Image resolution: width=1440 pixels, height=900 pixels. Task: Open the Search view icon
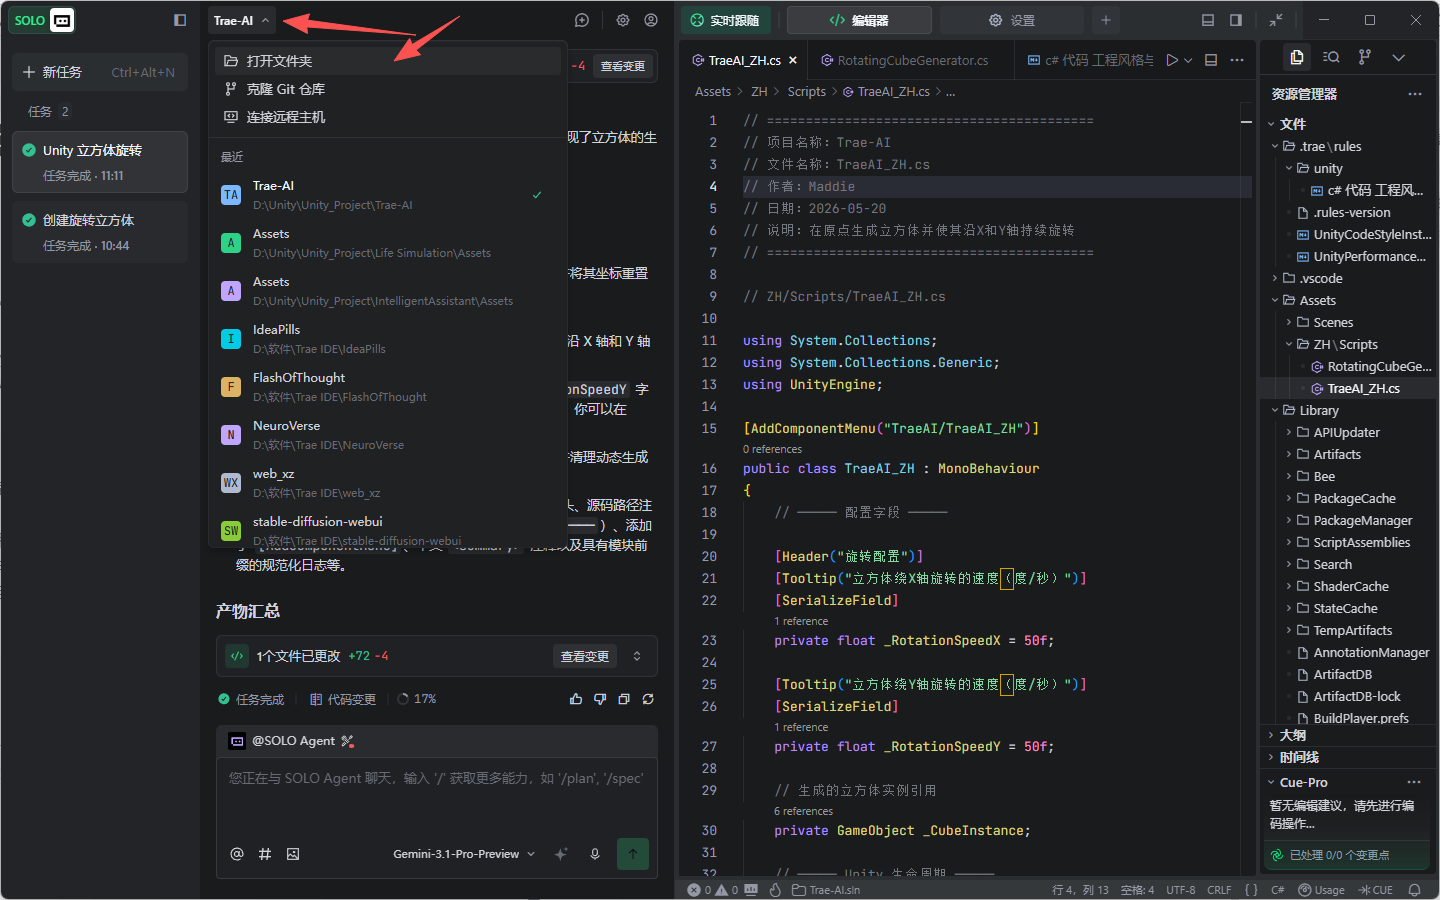1331,57
